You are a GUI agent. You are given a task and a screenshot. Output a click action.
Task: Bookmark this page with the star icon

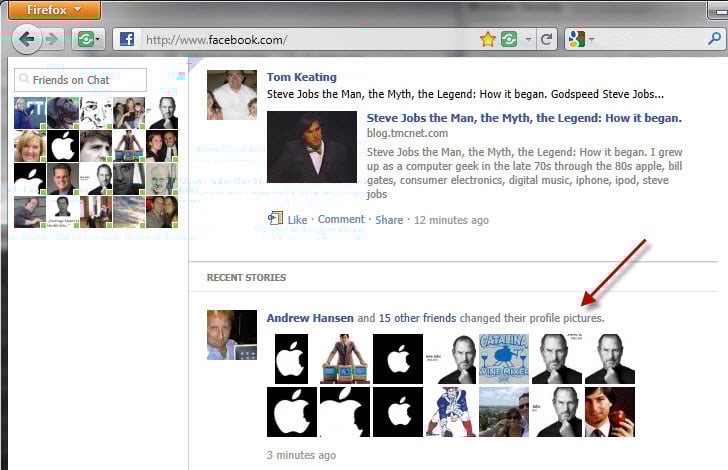click(487, 40)
